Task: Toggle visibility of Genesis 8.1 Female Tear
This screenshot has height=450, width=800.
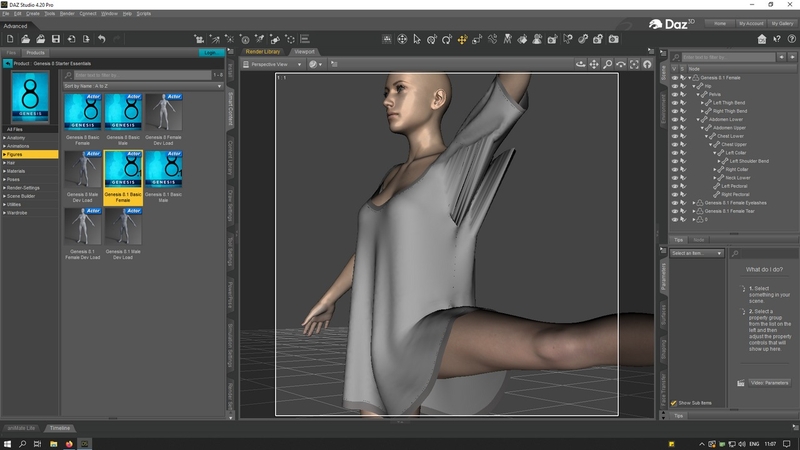Action: 674,211
